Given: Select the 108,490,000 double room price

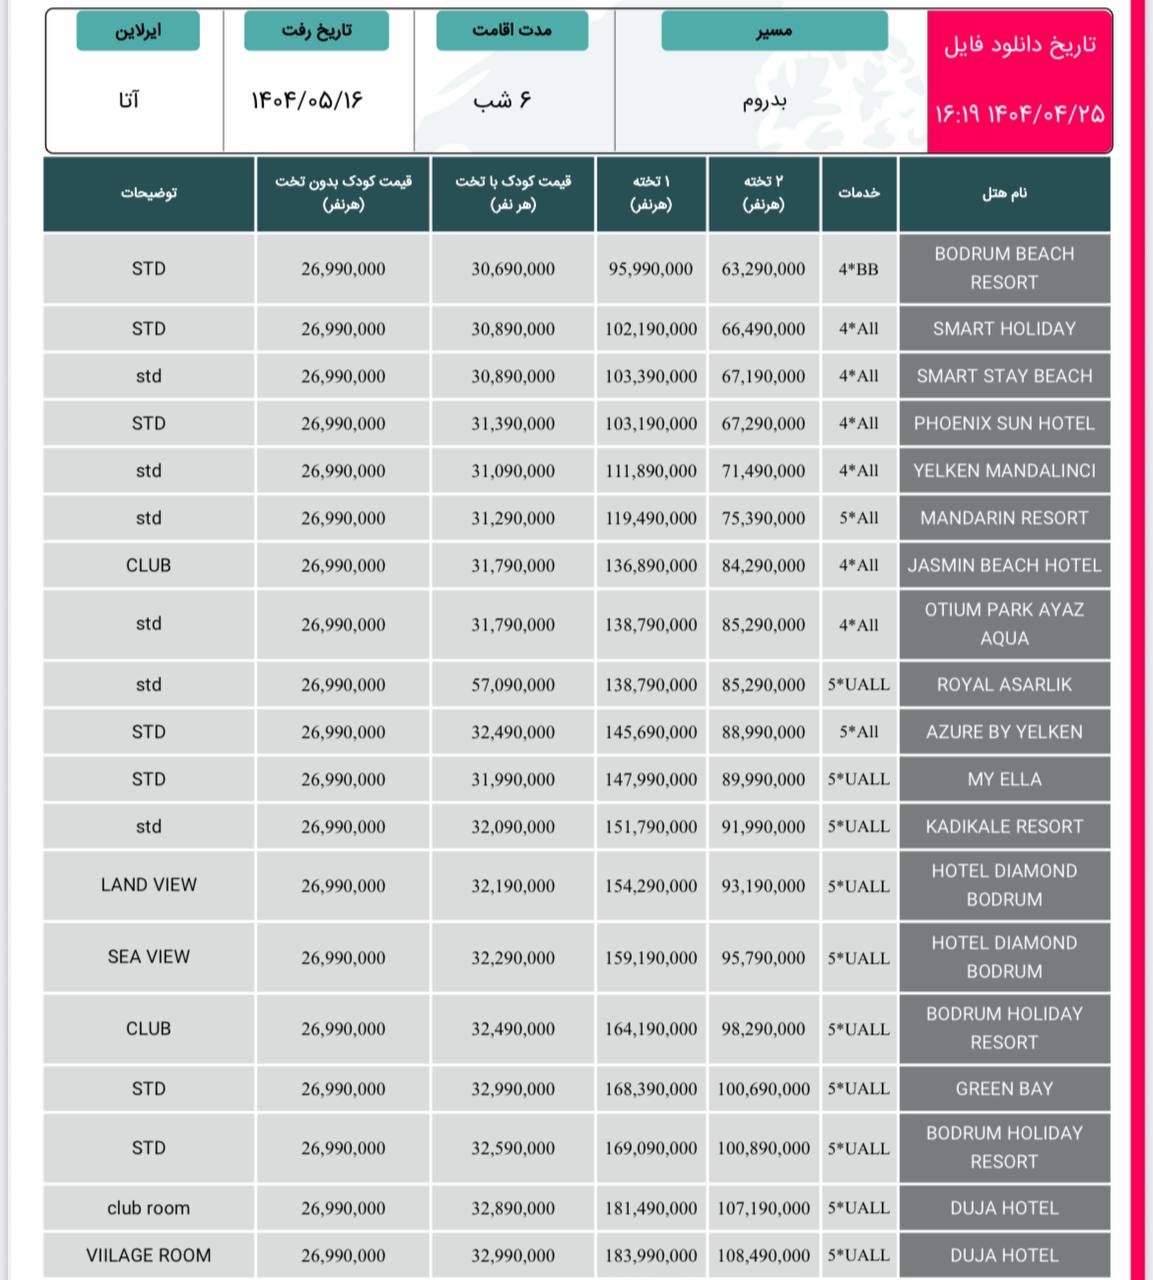Looking at the screenshot, I should pyautogui.click(x=763, y=1256).
